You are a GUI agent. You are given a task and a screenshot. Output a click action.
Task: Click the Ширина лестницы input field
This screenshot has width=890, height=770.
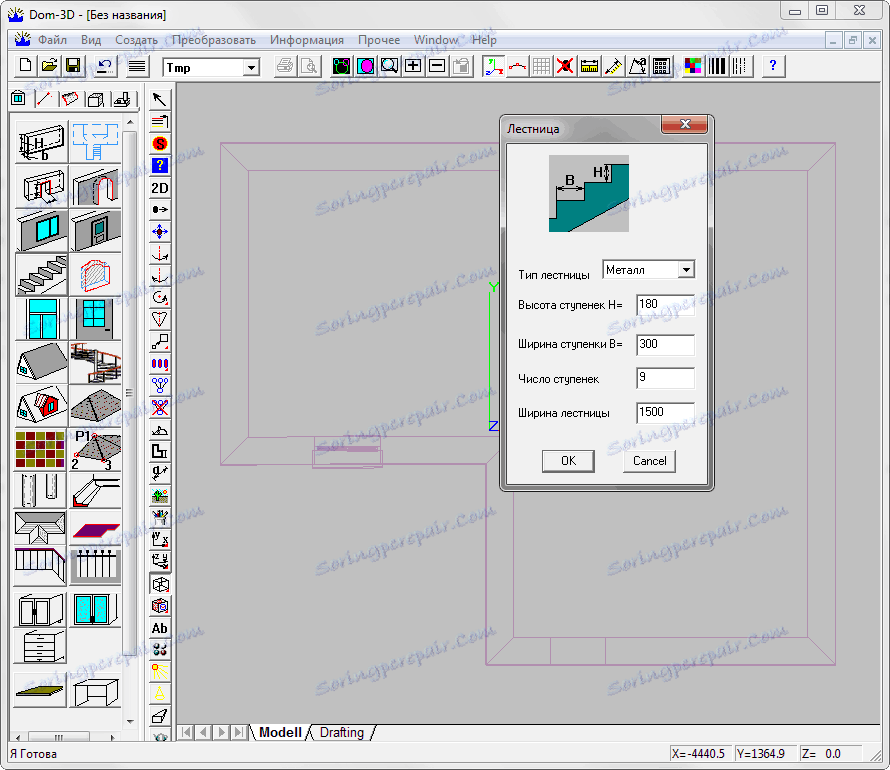point(665,413)
